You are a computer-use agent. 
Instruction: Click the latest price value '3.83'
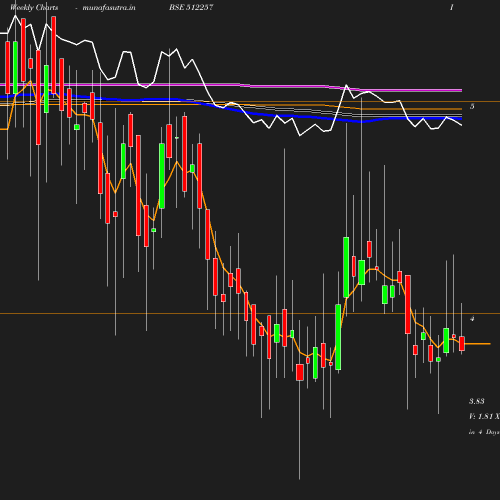(x=477, y=401)
